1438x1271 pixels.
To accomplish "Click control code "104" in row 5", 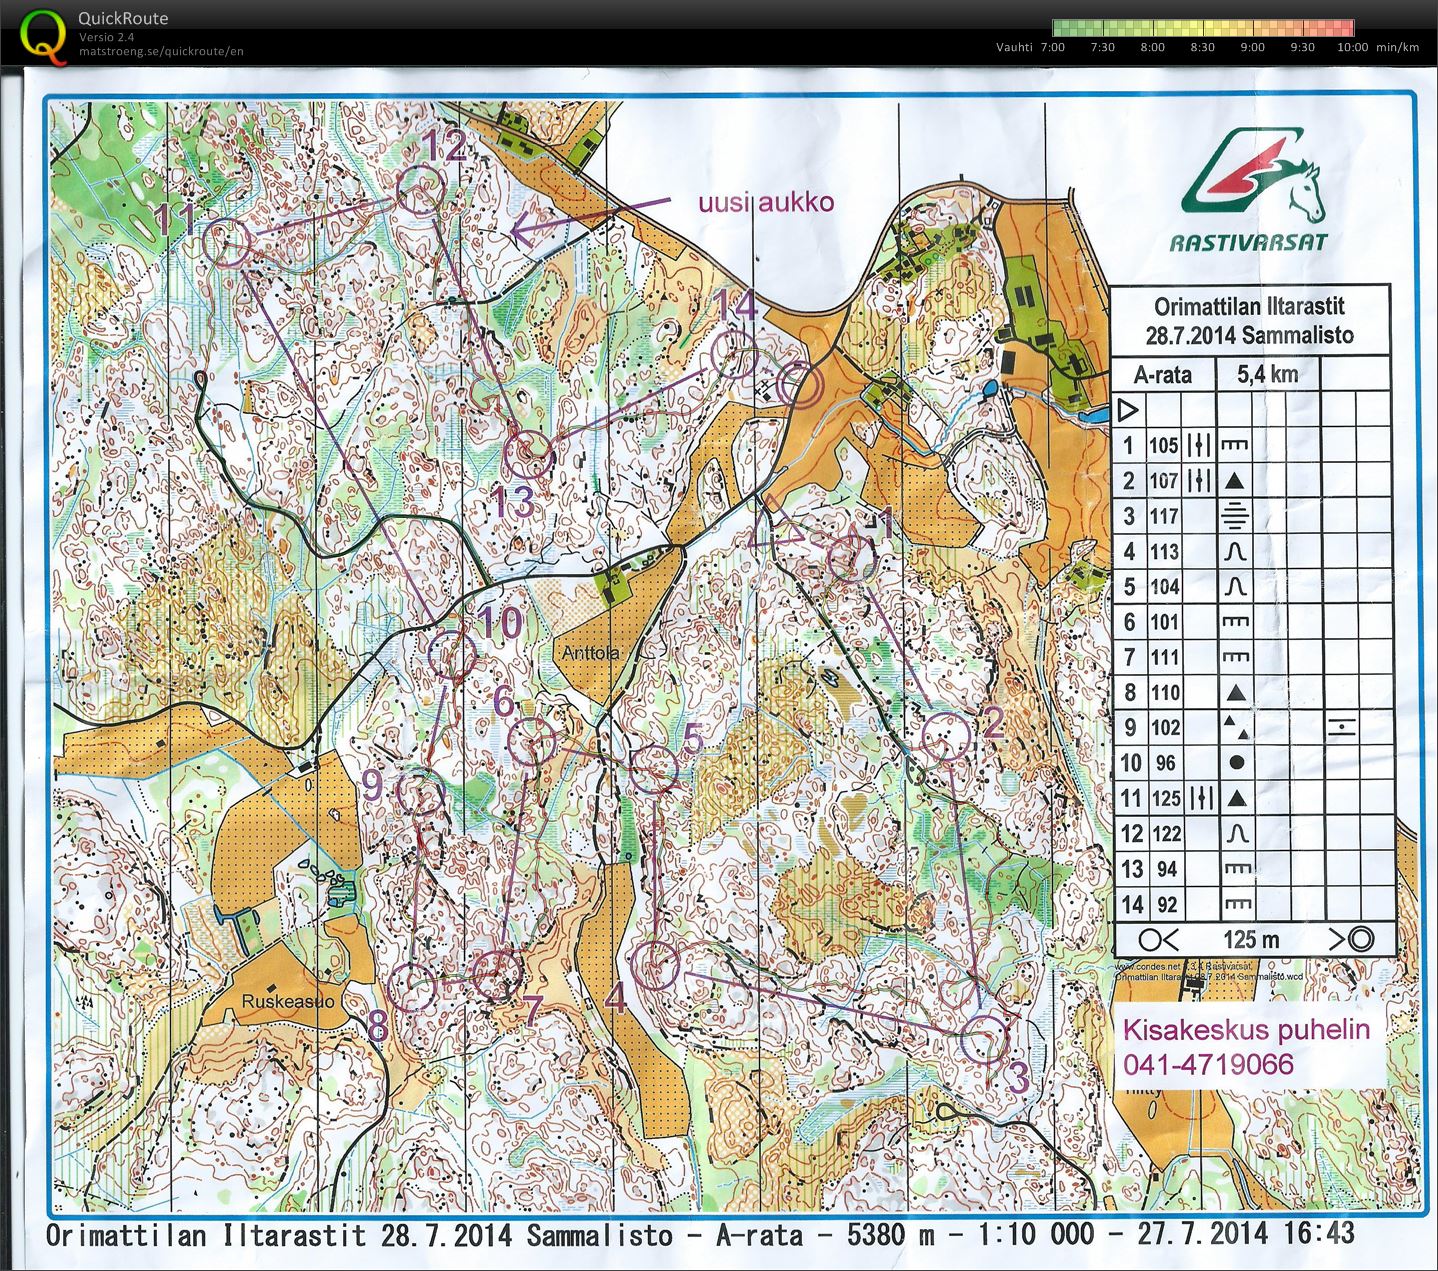I will [x=1164, y=587].
